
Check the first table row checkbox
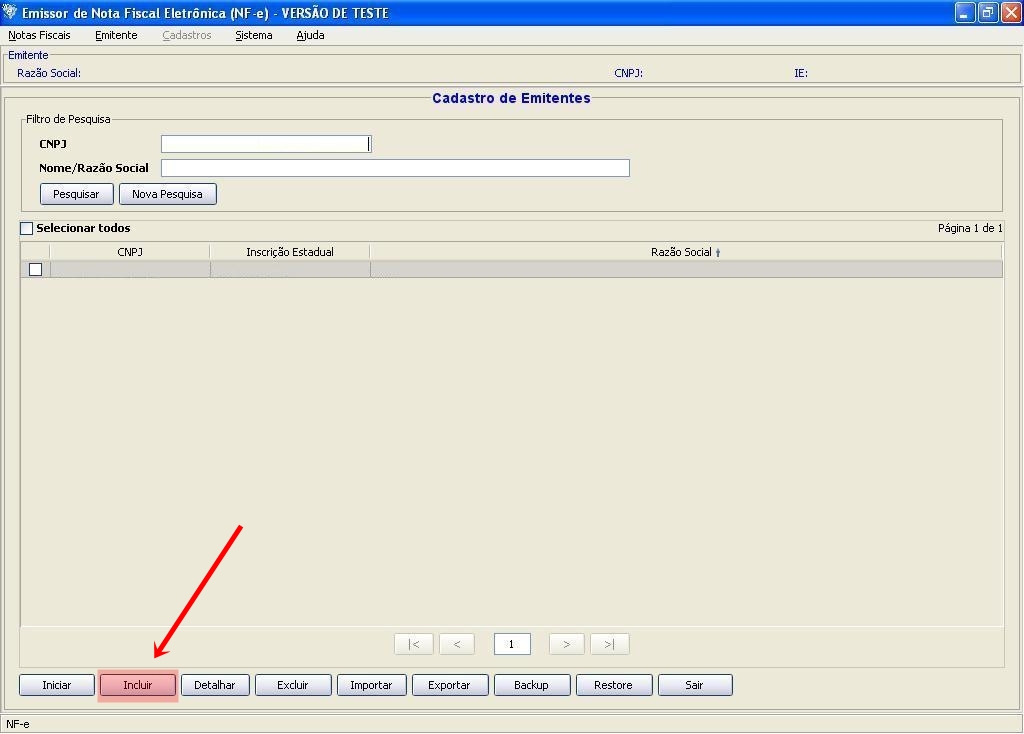point(35,269)
